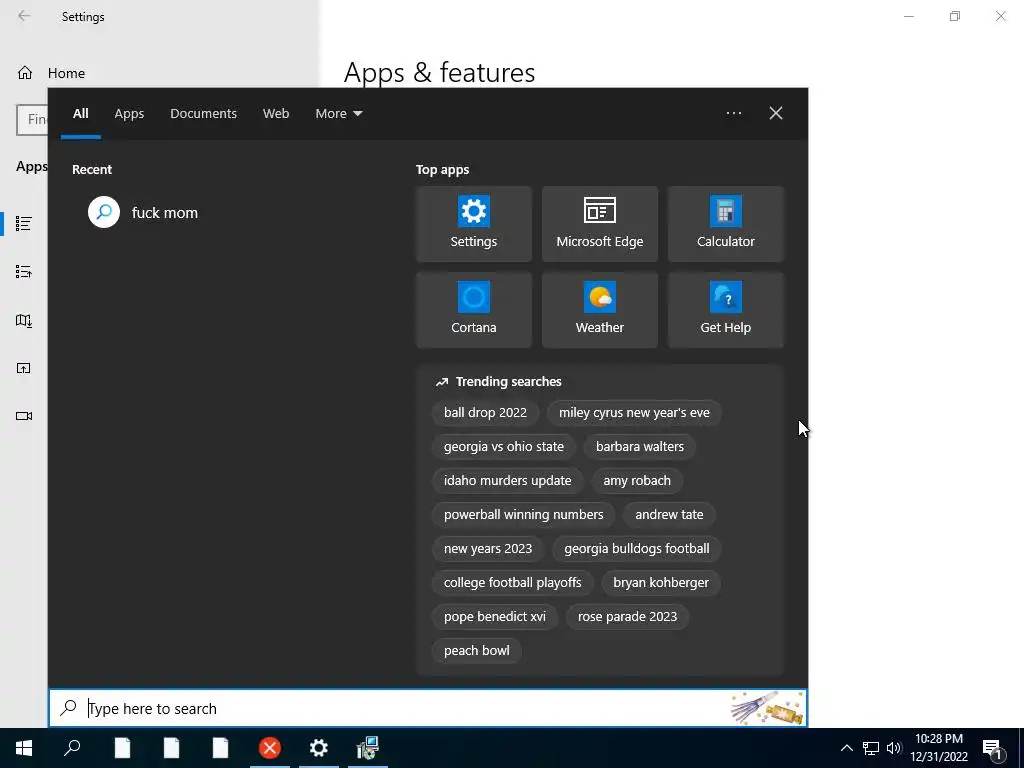This screenshot has width=1024, height=768.
Task: Search trending "barbara walters"
Action: pyautogui.click(x=640, y=447)
